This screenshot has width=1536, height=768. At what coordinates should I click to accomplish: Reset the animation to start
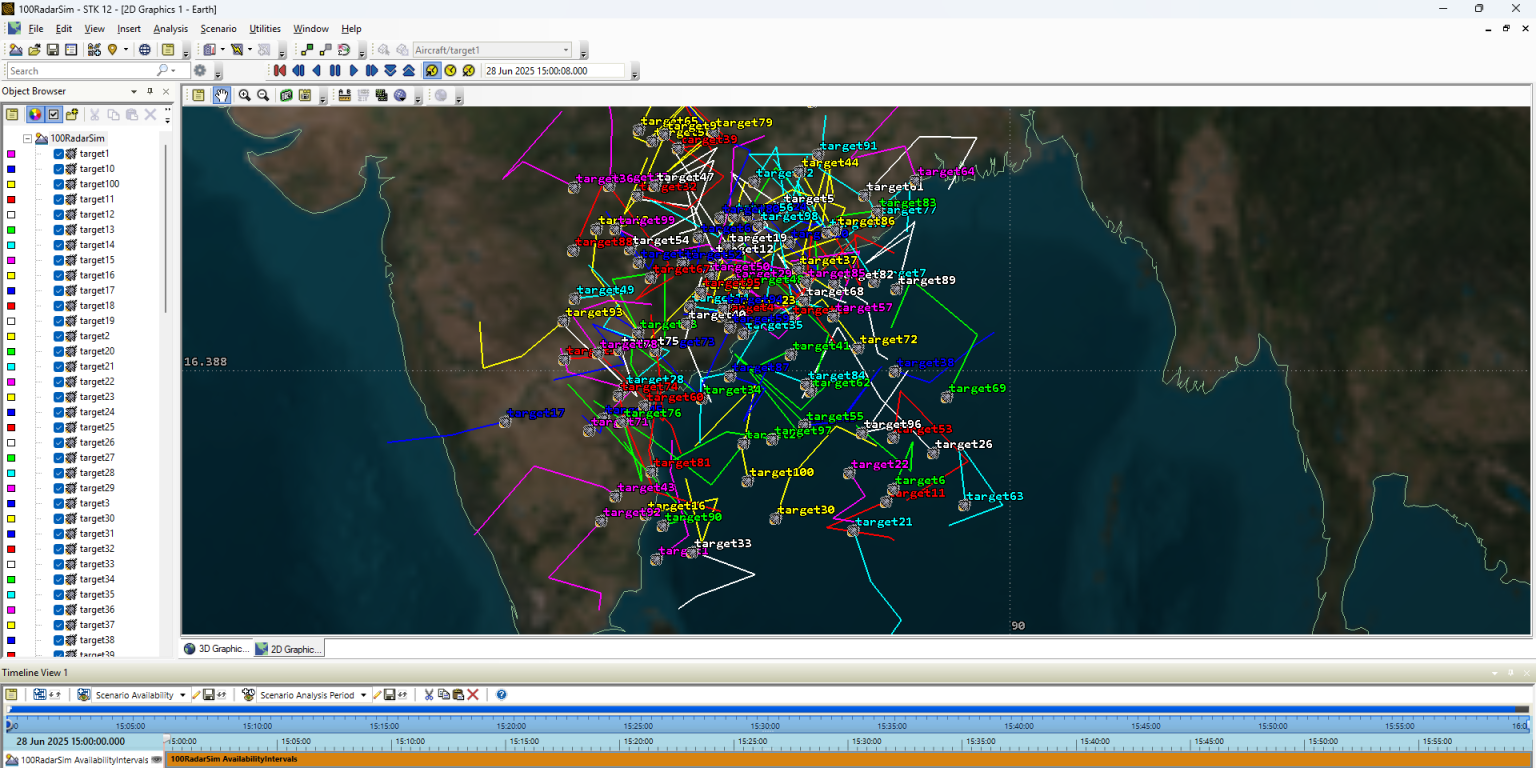(x=280, y=70)
